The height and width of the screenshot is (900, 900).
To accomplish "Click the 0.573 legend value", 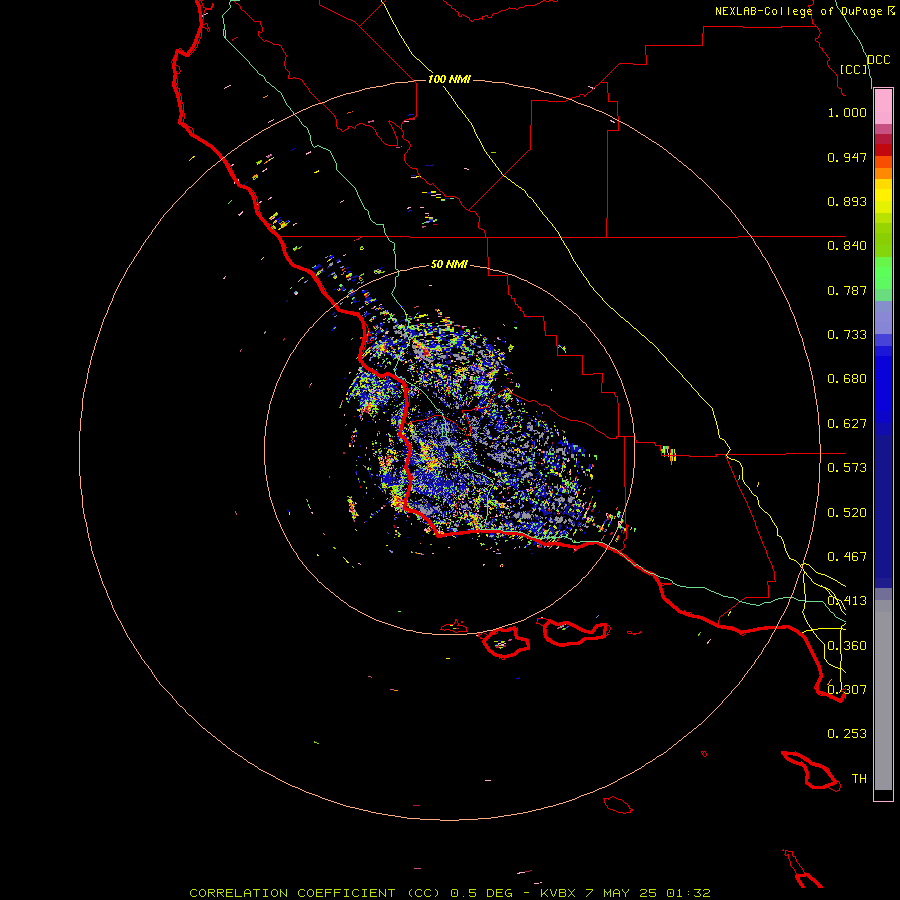I will tap(847, 468).
